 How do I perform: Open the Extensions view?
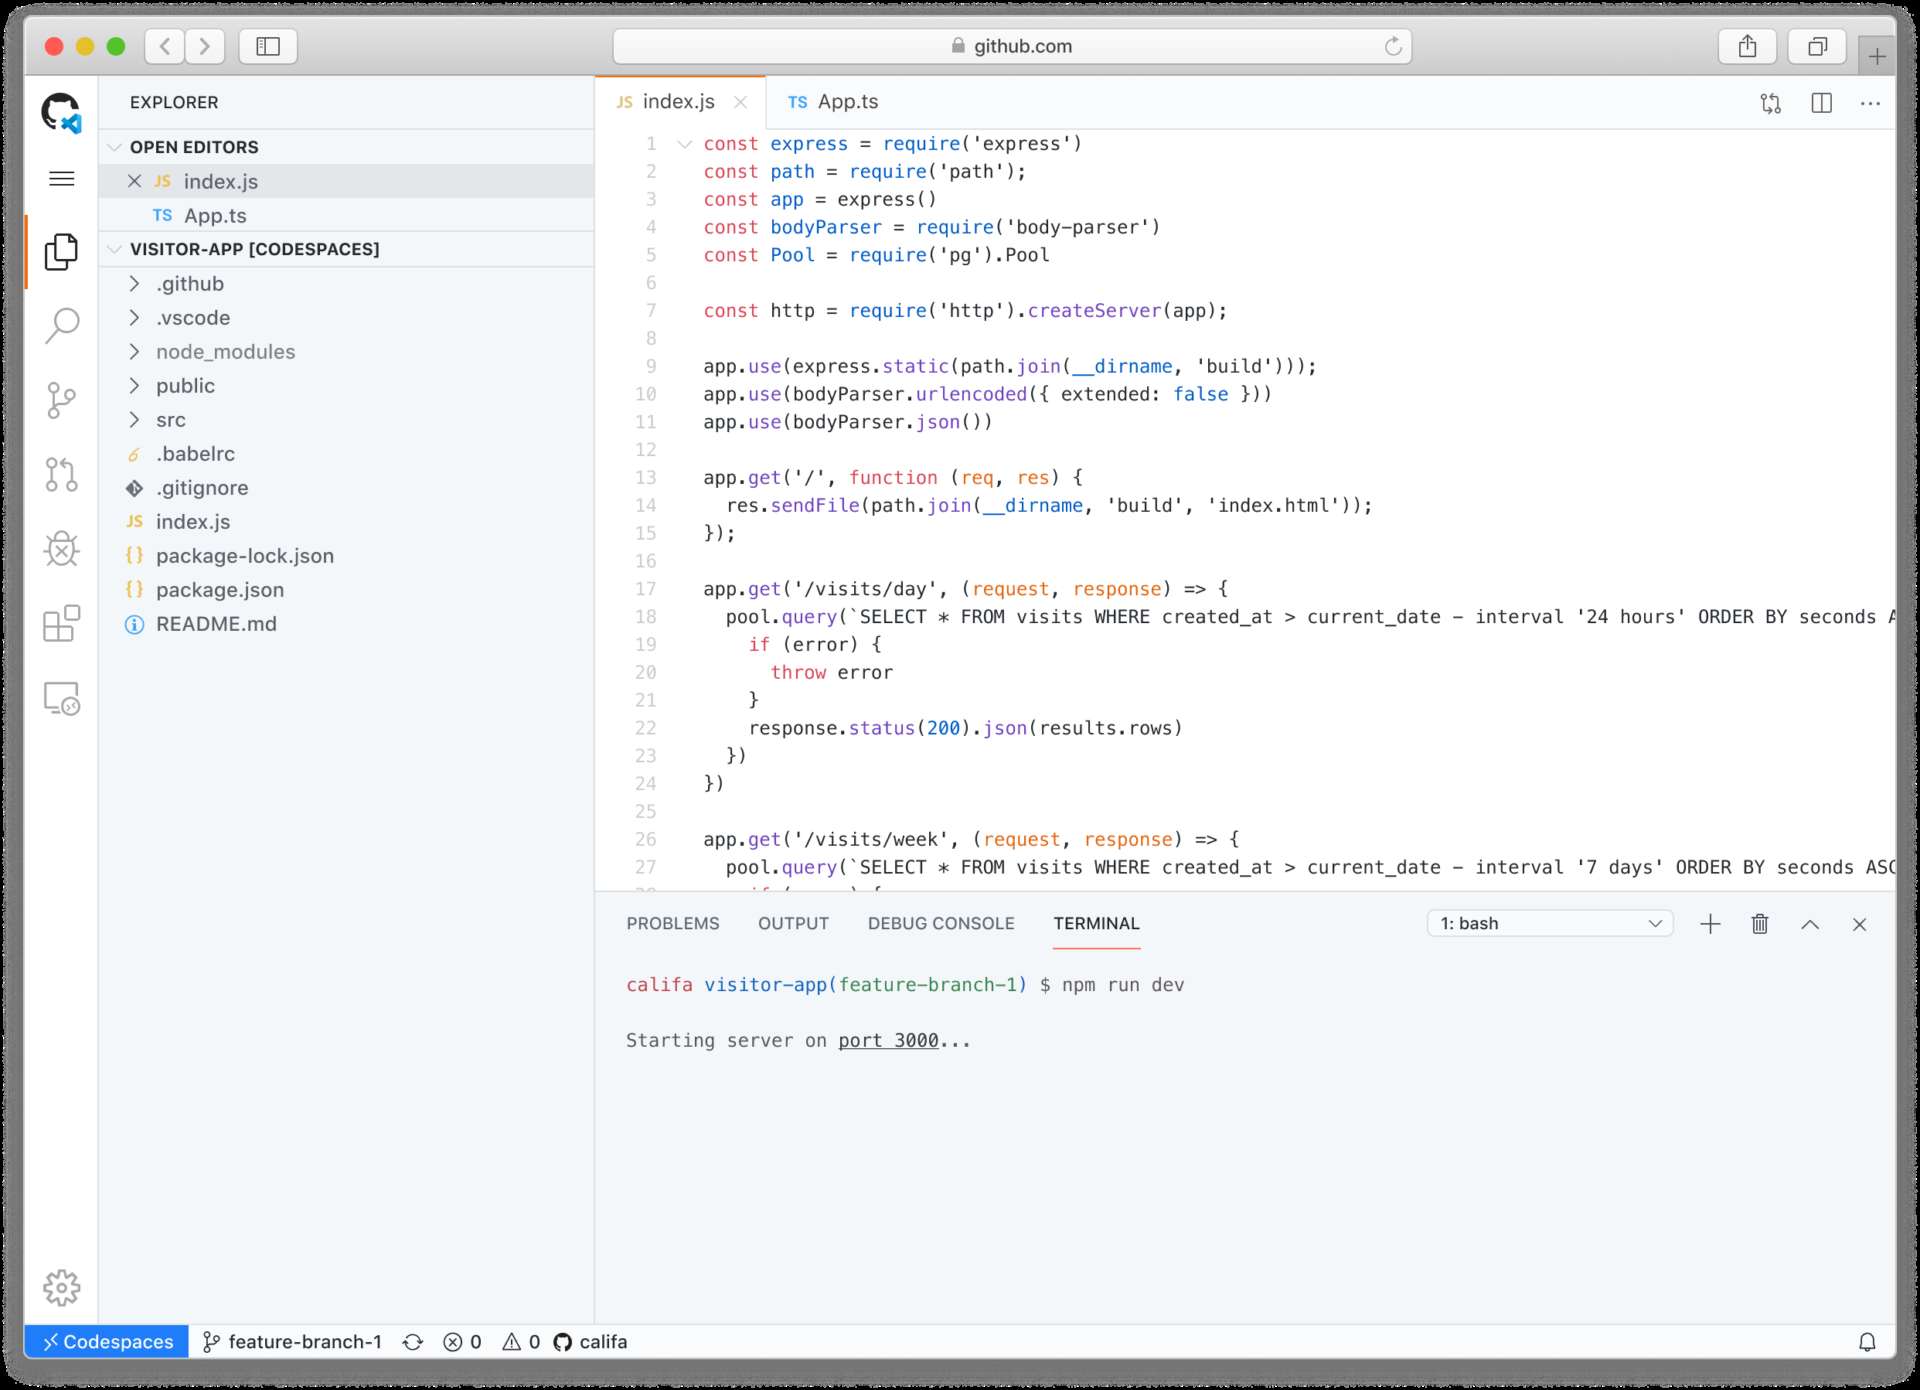pos(61,623)
